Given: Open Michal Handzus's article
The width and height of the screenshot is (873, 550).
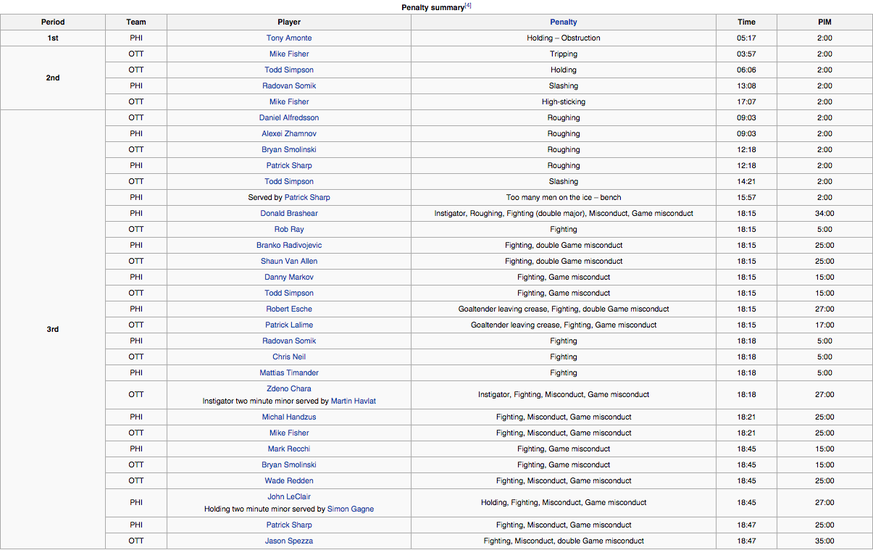Looking at the screenshot, I should coord(289,417).
